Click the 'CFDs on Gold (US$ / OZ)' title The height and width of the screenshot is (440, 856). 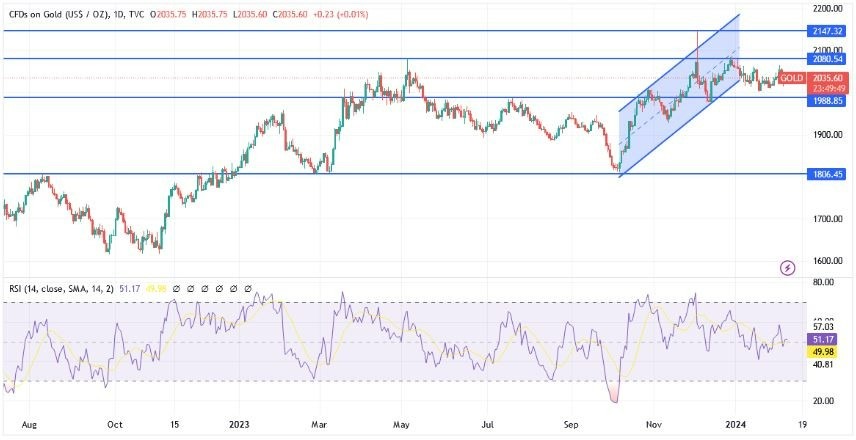pyautogui.click(x=57, y=15)
